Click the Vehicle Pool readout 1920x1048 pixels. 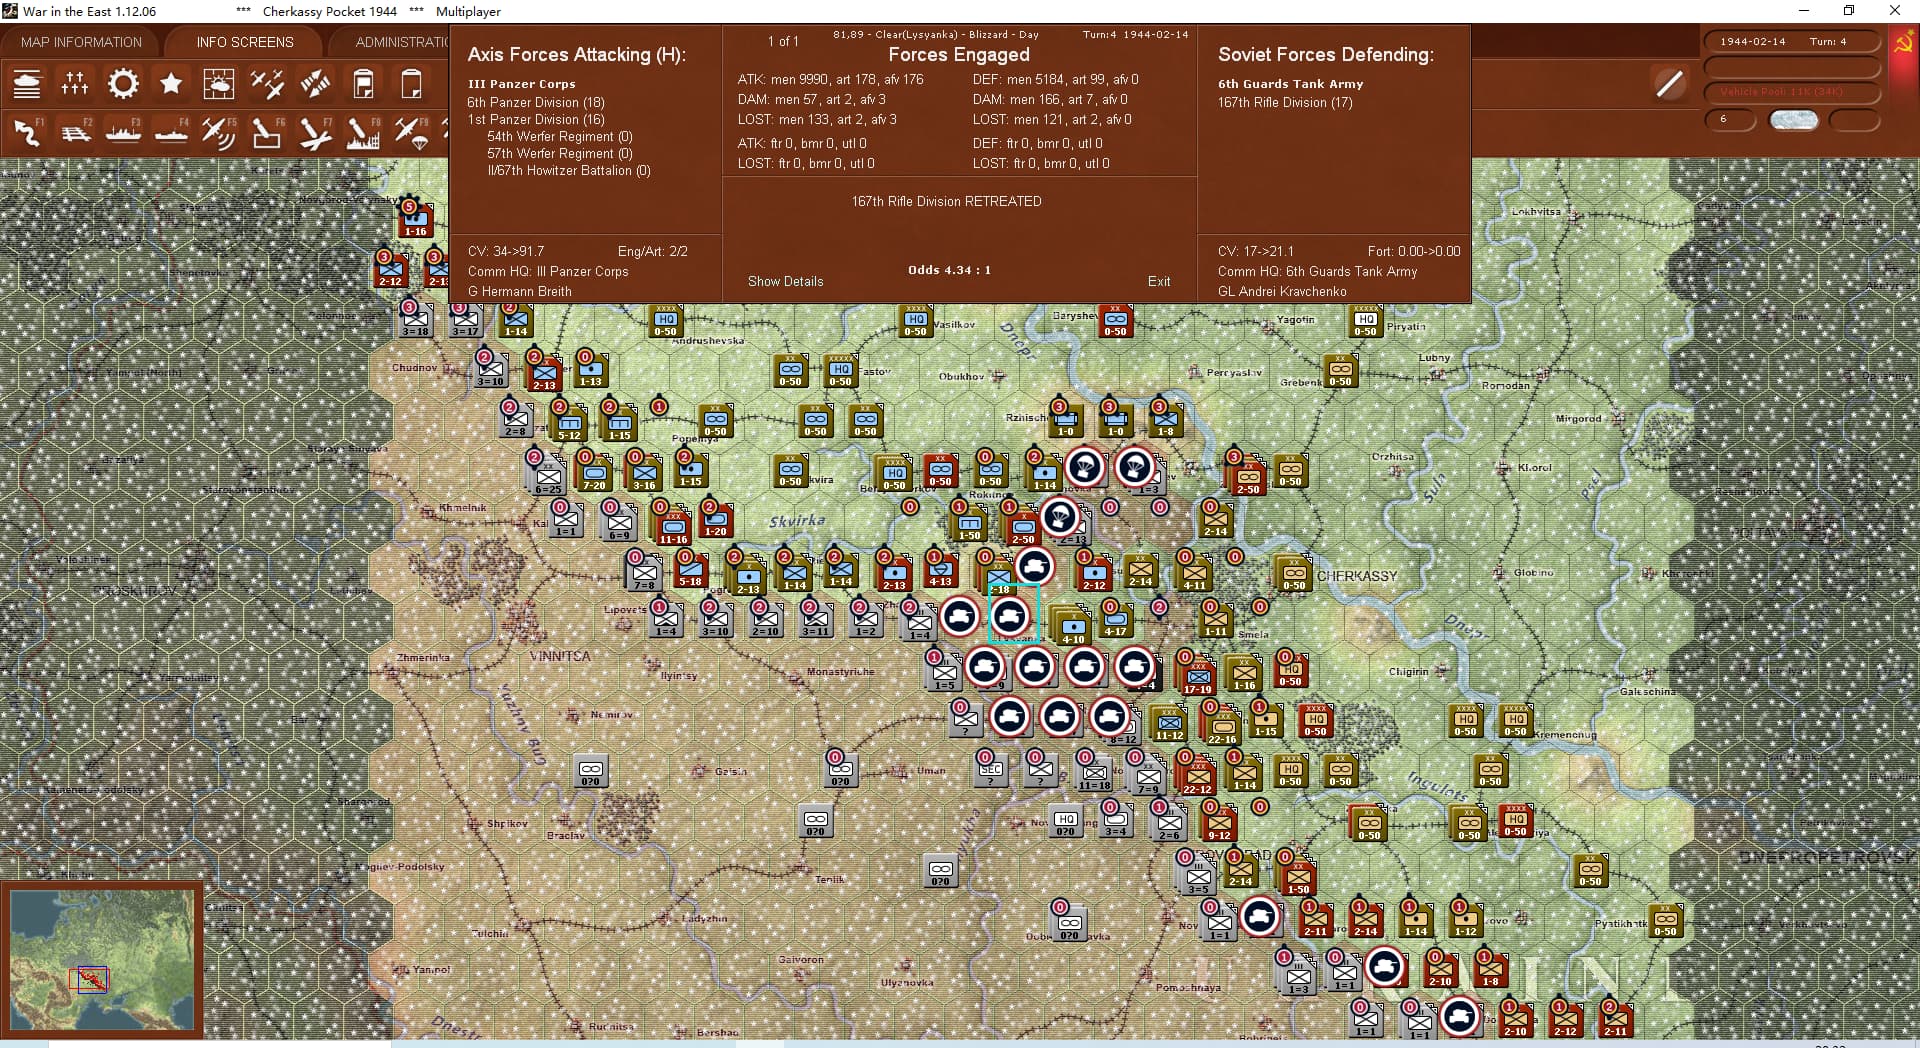click(1793, 92)
